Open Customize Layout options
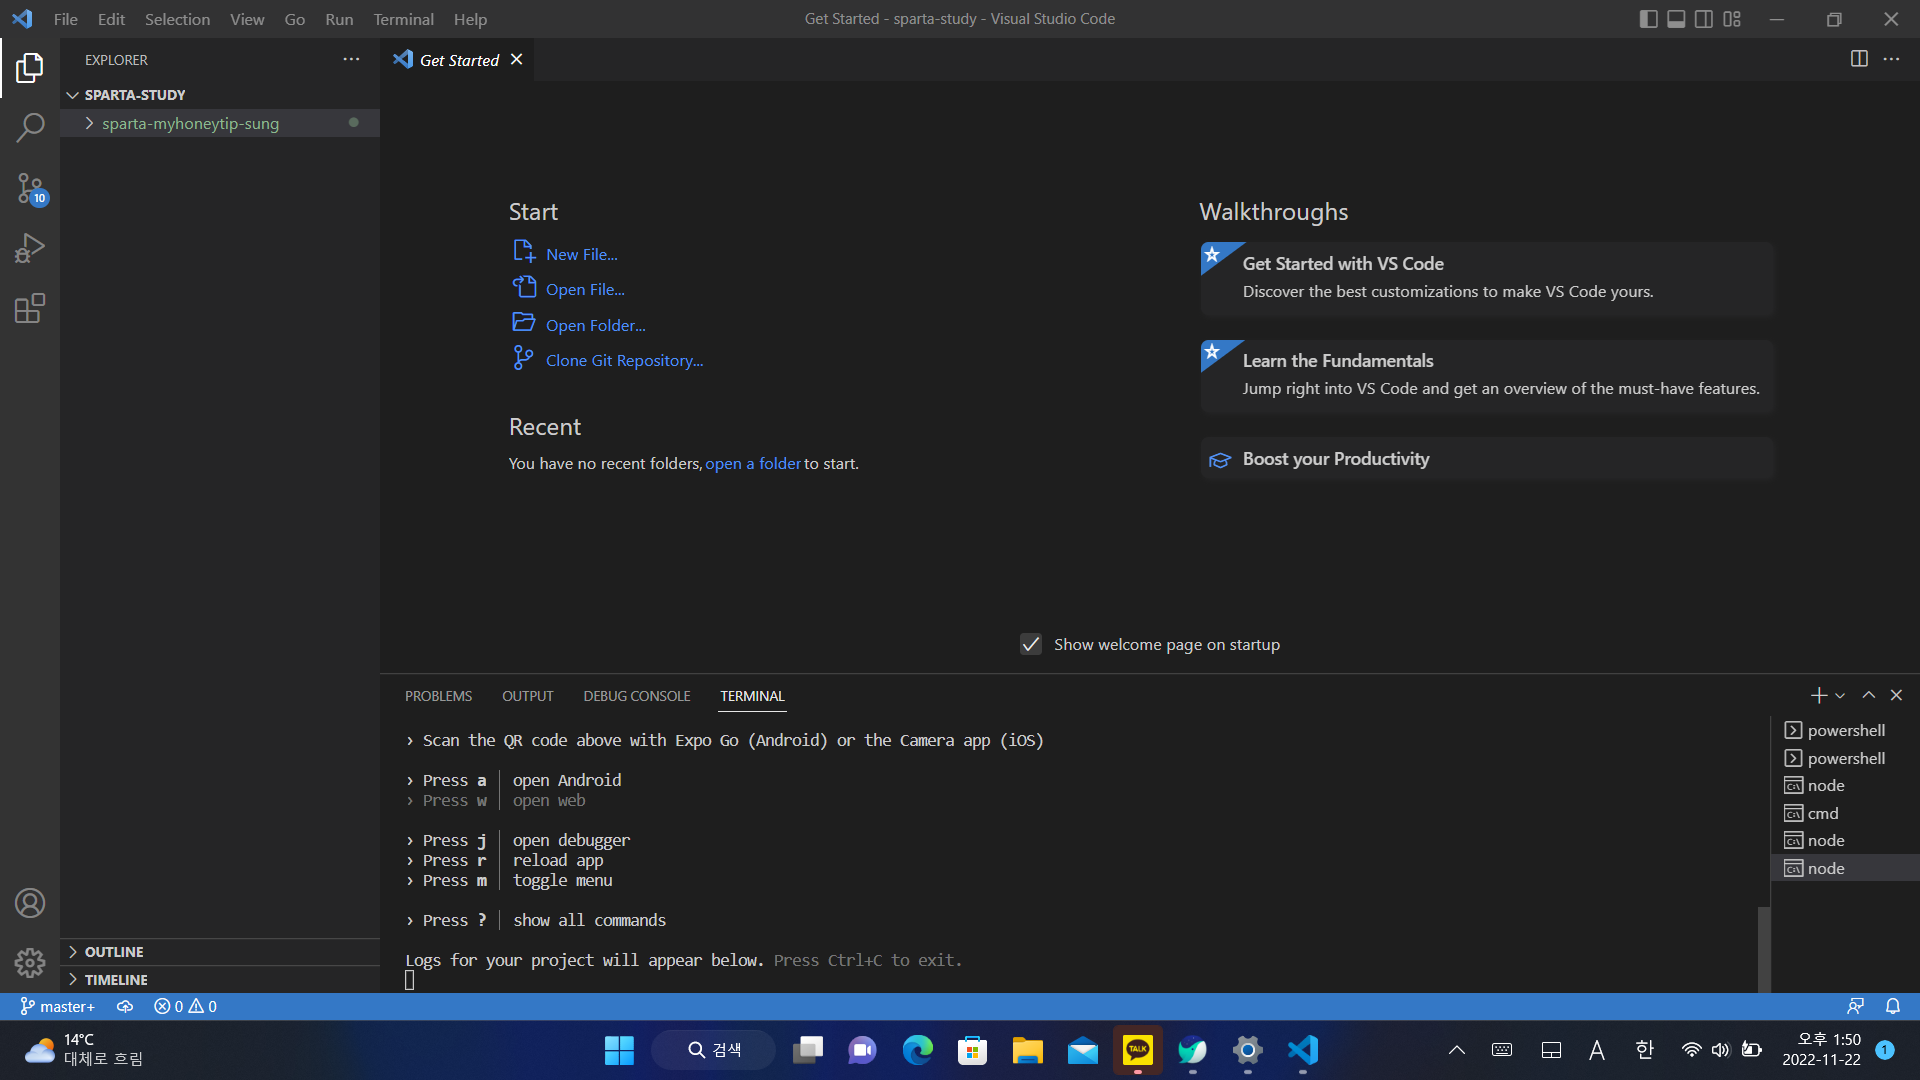Image resolution: width=1920 pixels, height=1080 pixels. click(1732, 19)
